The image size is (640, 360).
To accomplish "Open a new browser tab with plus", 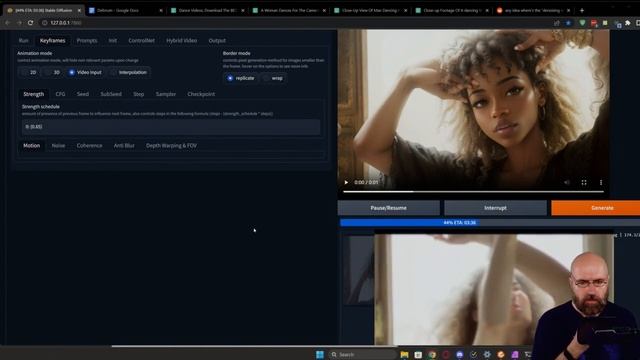I will [x=582, y=11].
